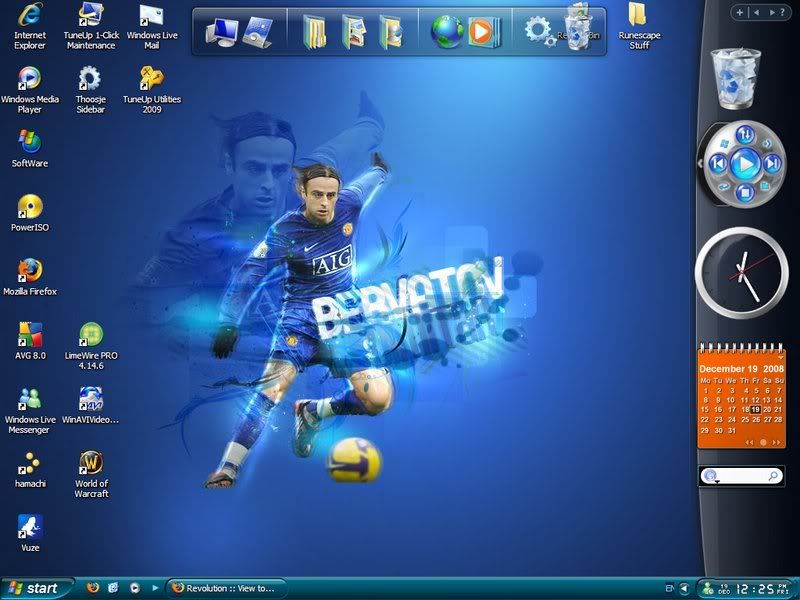Select December 25 in the calendar
800x600 pixels.
click(x=745, y=419)
